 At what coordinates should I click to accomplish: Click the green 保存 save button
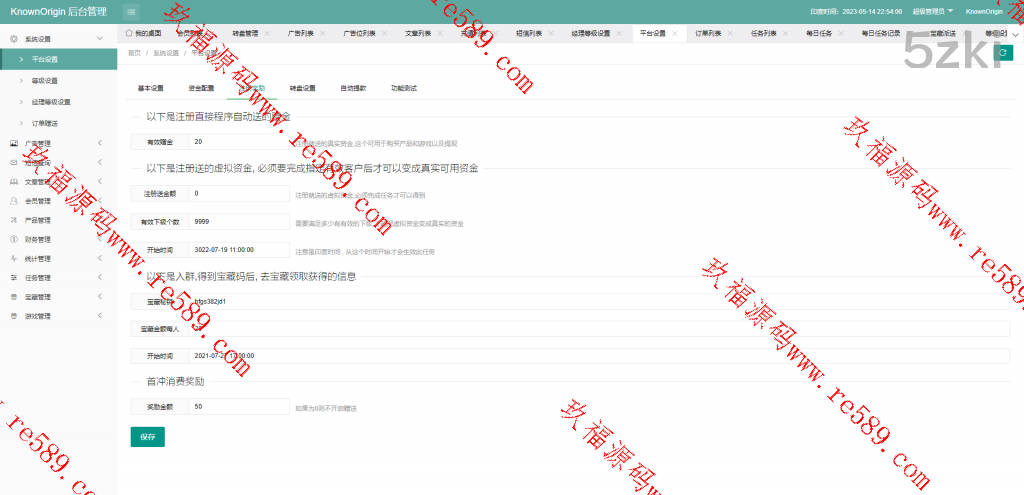(x=147, y=437)
